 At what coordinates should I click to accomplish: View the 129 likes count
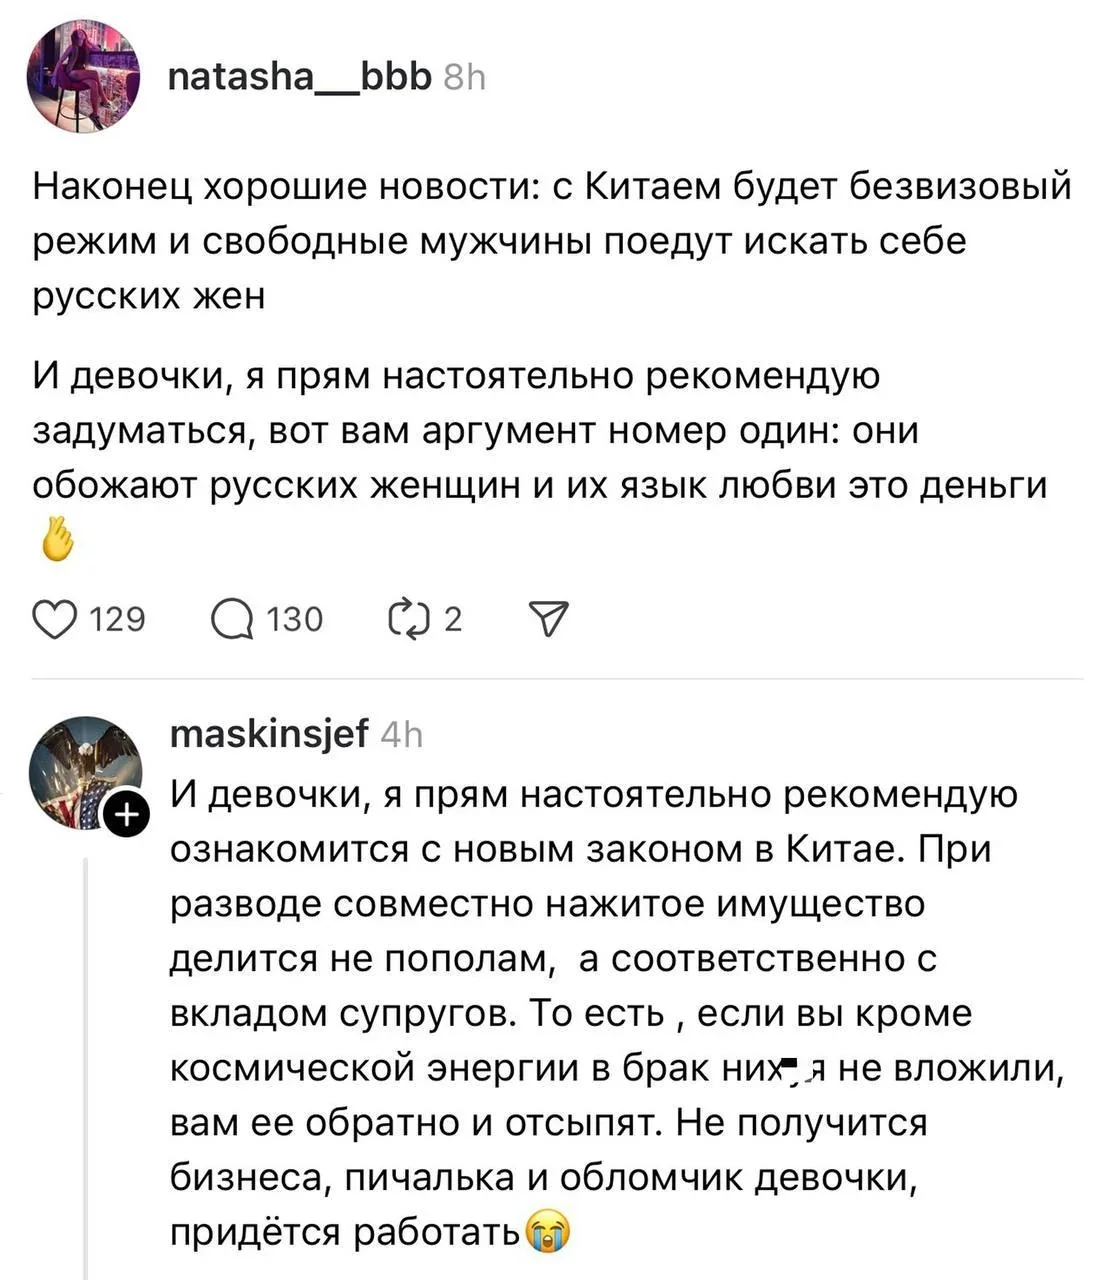point(118,621)
